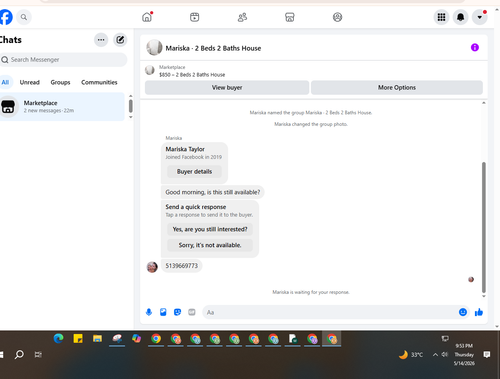500x379 pixels.
Task: Click the conversation vertical scrollbar
Action: (484, 227)
